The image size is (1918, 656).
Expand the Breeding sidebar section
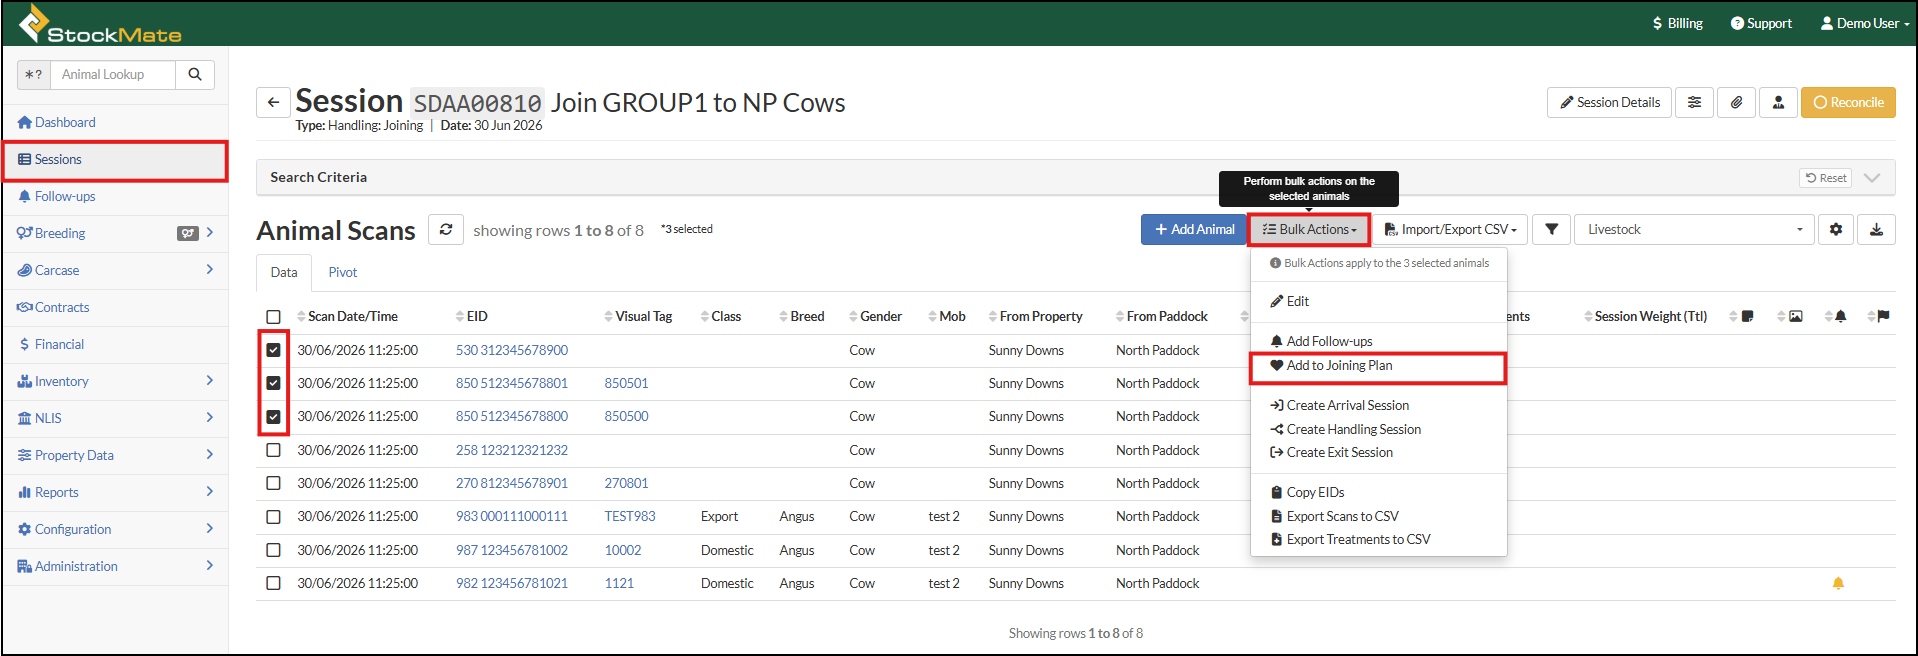[209, 233]
